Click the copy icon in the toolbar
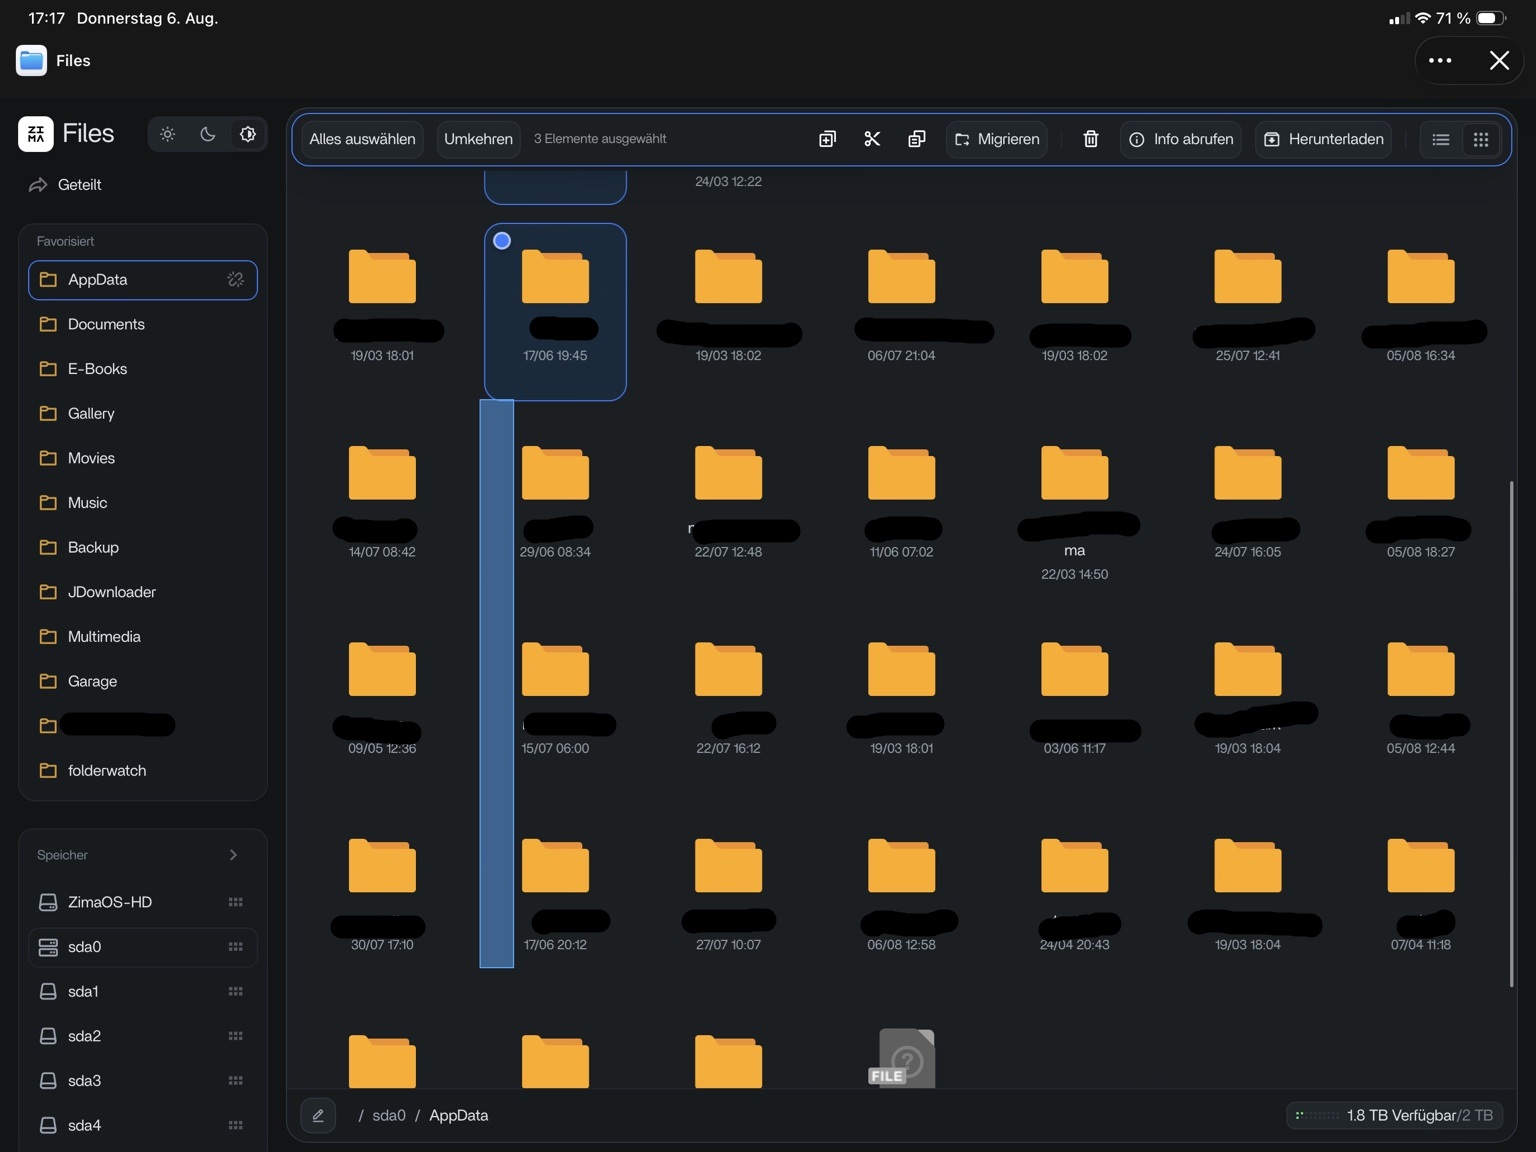 point(827,139)
